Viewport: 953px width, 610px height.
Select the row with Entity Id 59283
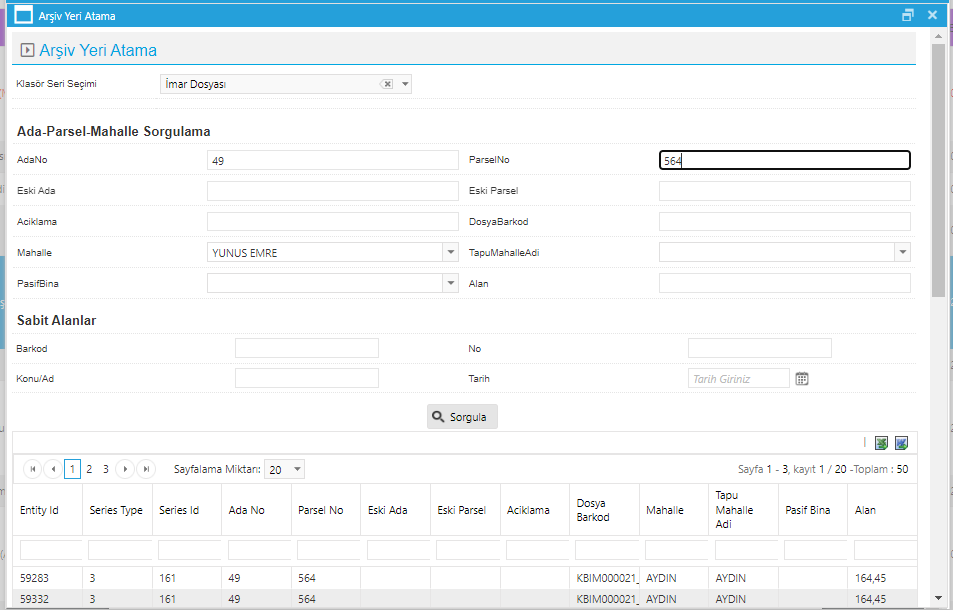point(465,578)
